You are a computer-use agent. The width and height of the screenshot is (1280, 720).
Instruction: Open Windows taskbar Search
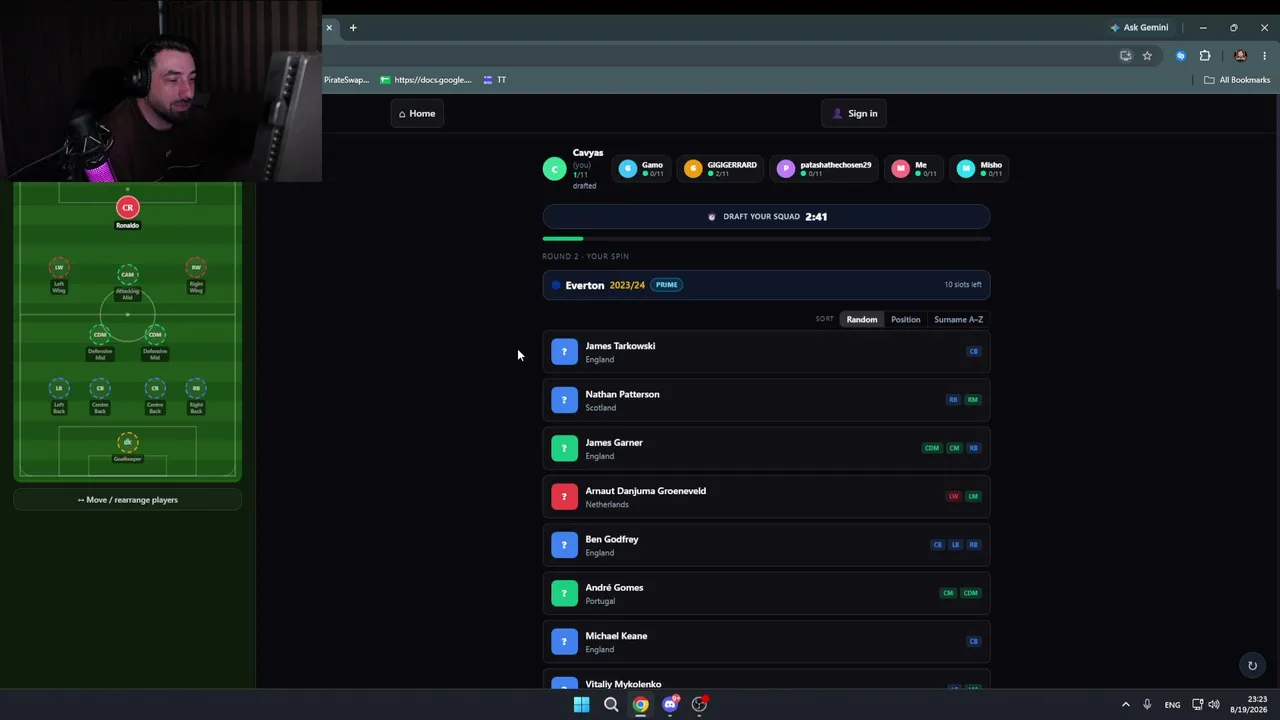(x=611, y=704)
